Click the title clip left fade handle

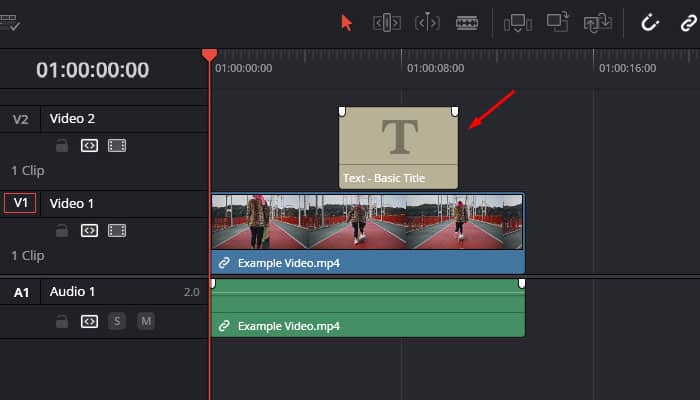tap(342, 111)
